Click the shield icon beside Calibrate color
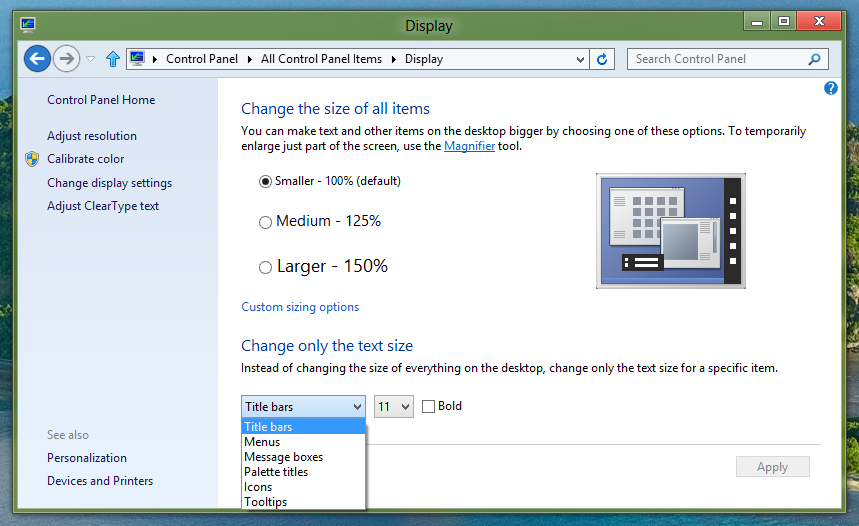Viewport: 859px width, 526px height. 32,159
